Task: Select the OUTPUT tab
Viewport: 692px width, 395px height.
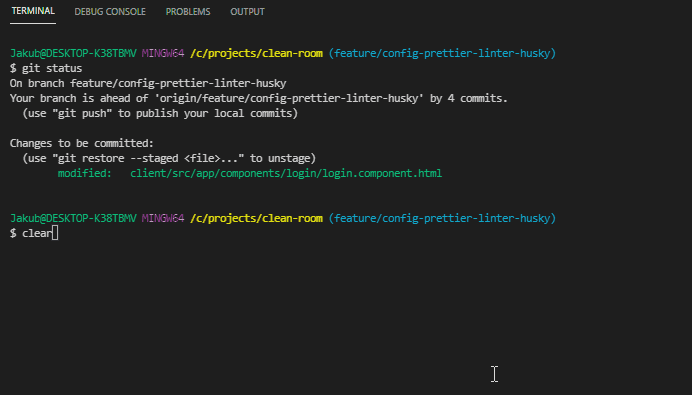Action: 247,12
